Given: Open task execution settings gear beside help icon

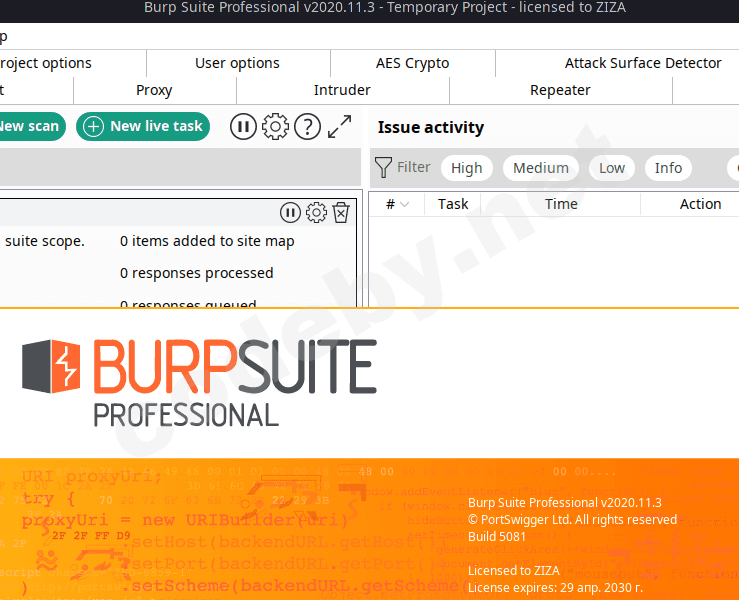Looking at the screenshot, I should pos(275,127).
